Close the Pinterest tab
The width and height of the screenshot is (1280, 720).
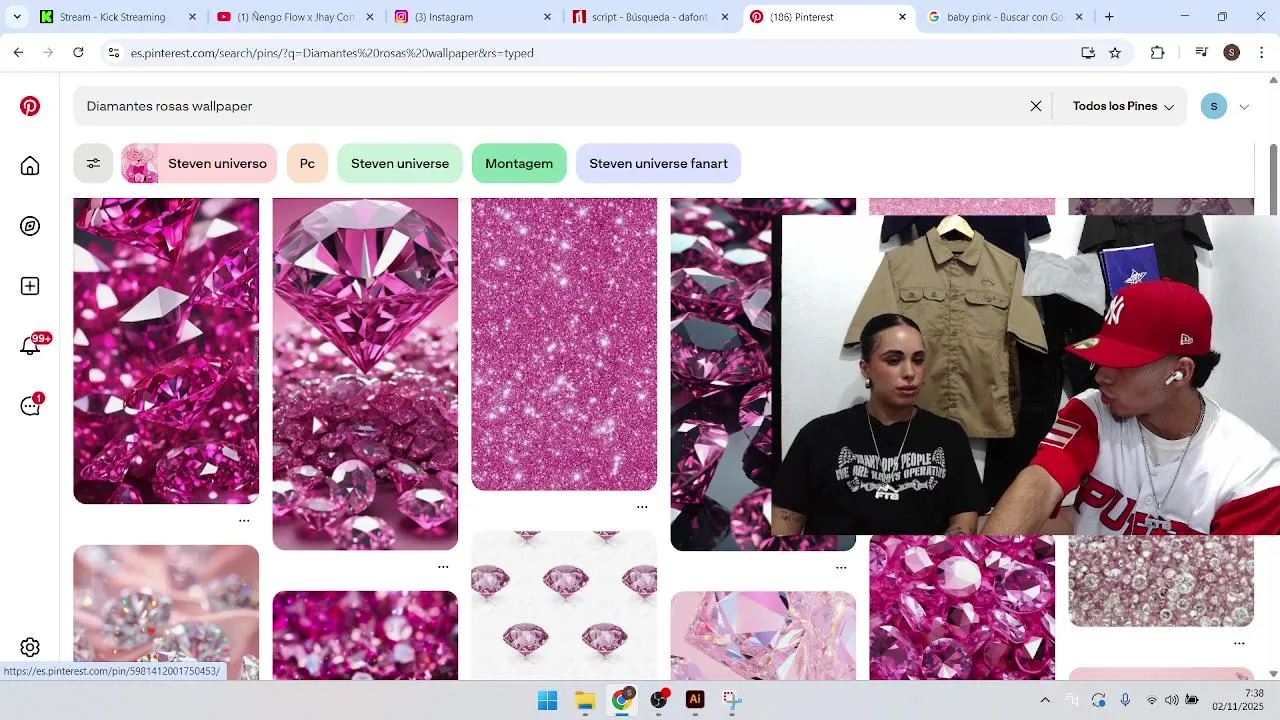902,17
